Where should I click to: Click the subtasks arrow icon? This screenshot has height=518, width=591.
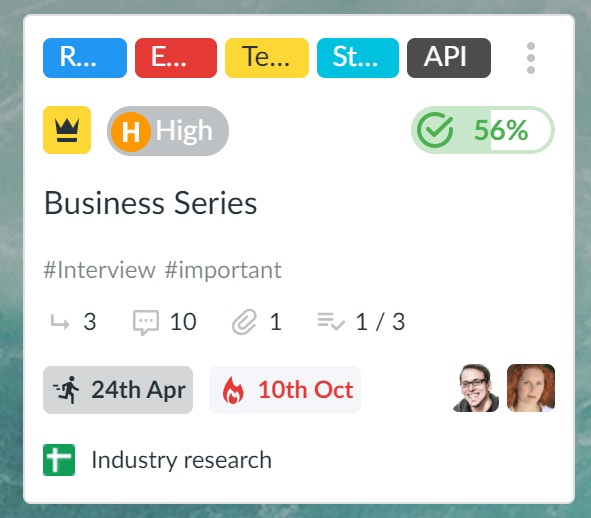pos(60,322)
